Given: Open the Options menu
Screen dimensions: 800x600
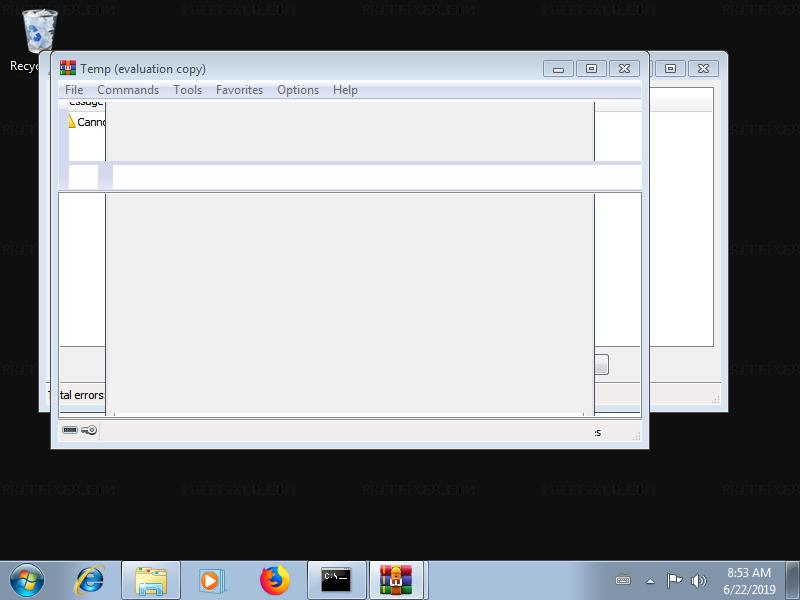Looking at the screenshot, I should [298, 90].
